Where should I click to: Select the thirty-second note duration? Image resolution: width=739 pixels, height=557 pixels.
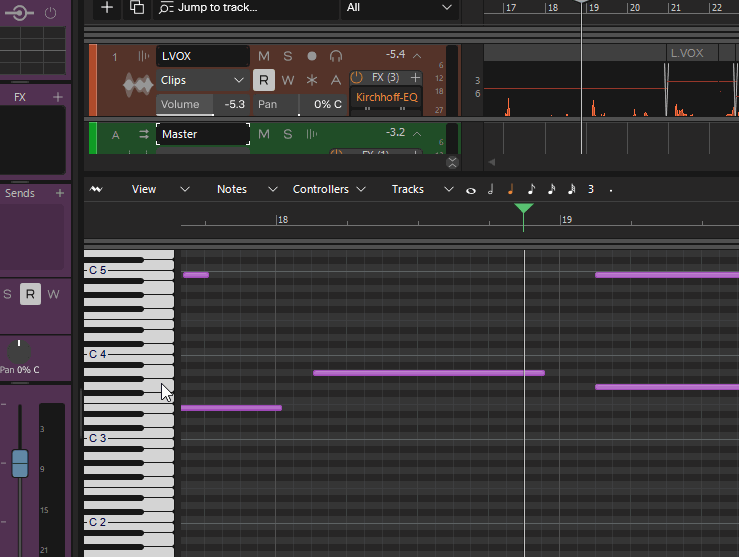pyautogui.click(x=571, y=189)
